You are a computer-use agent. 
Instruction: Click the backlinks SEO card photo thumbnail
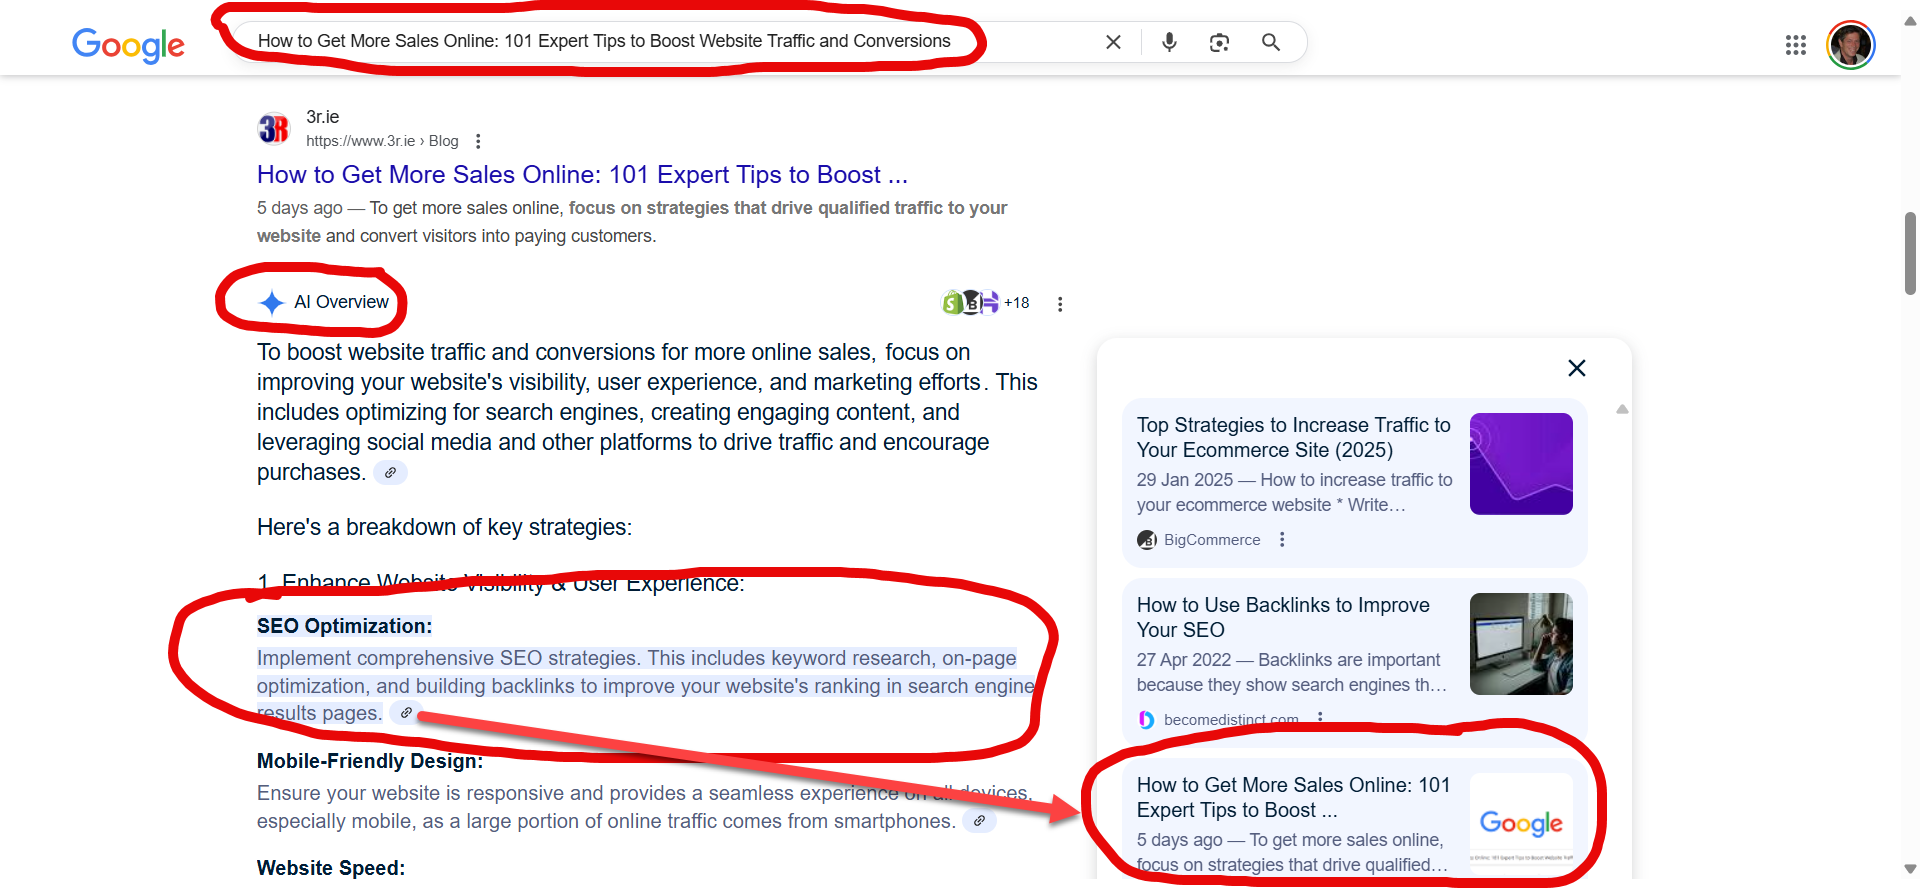(1521, 644)
